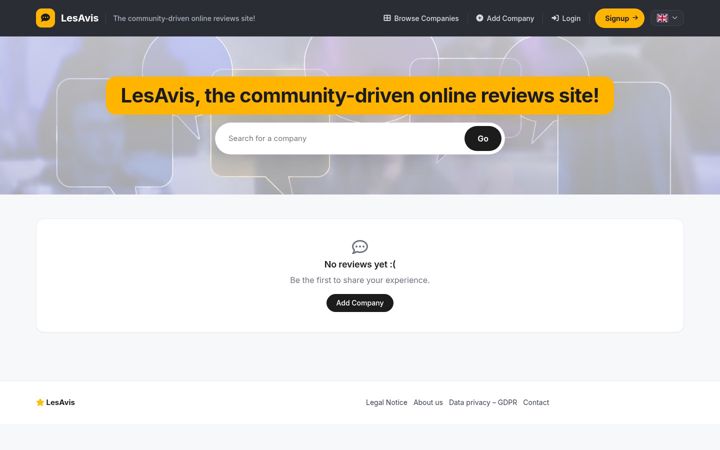The height and width of the screenshot is (450, 720).
Task: Click the arrow icon inside Signup button
Action: tap(635, 18)
